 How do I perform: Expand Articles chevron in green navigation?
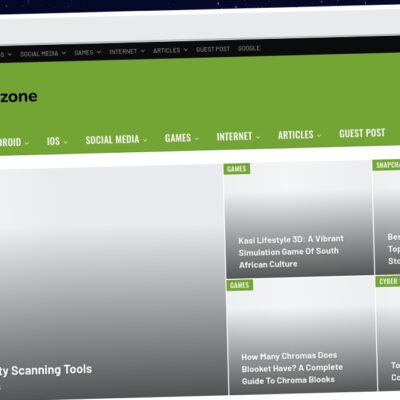(x=319, y=136)
